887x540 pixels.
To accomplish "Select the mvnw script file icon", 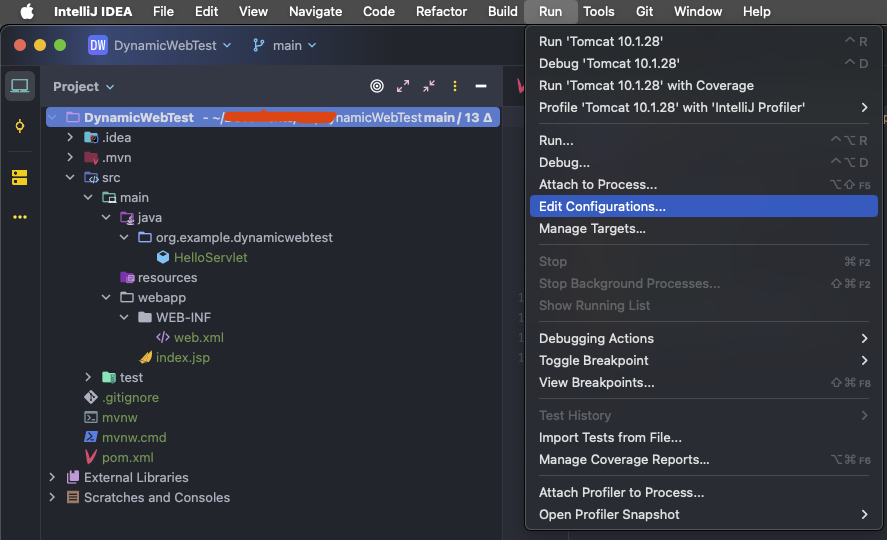I will (x=91, y=417).
